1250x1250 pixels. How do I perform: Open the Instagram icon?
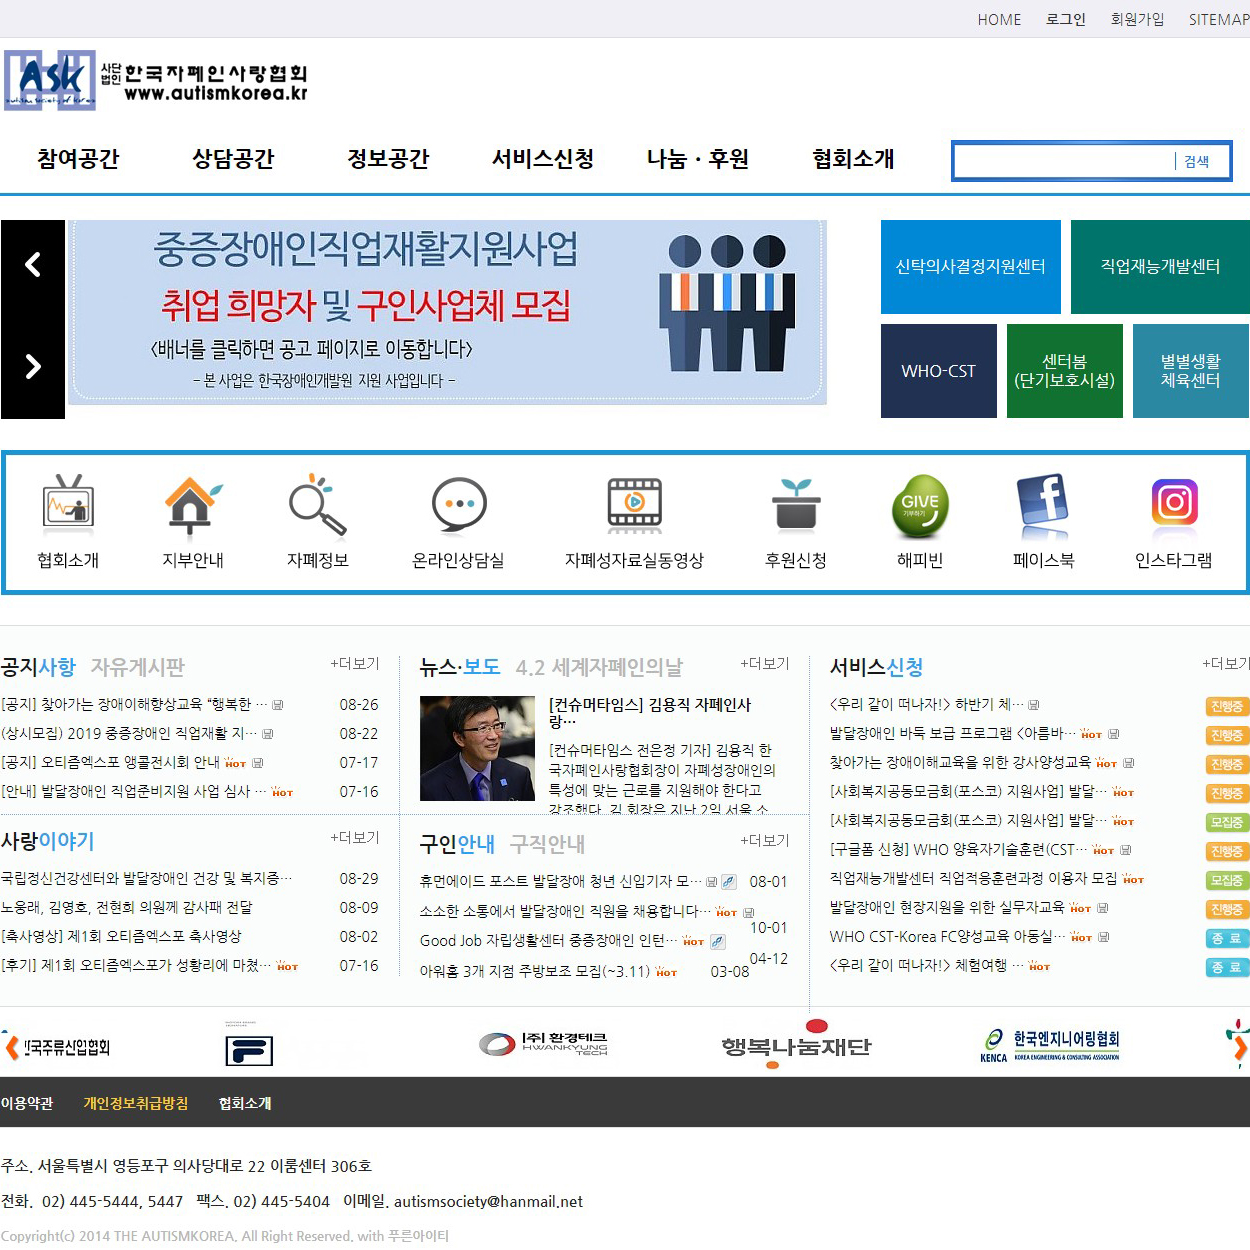(1174, 503)
